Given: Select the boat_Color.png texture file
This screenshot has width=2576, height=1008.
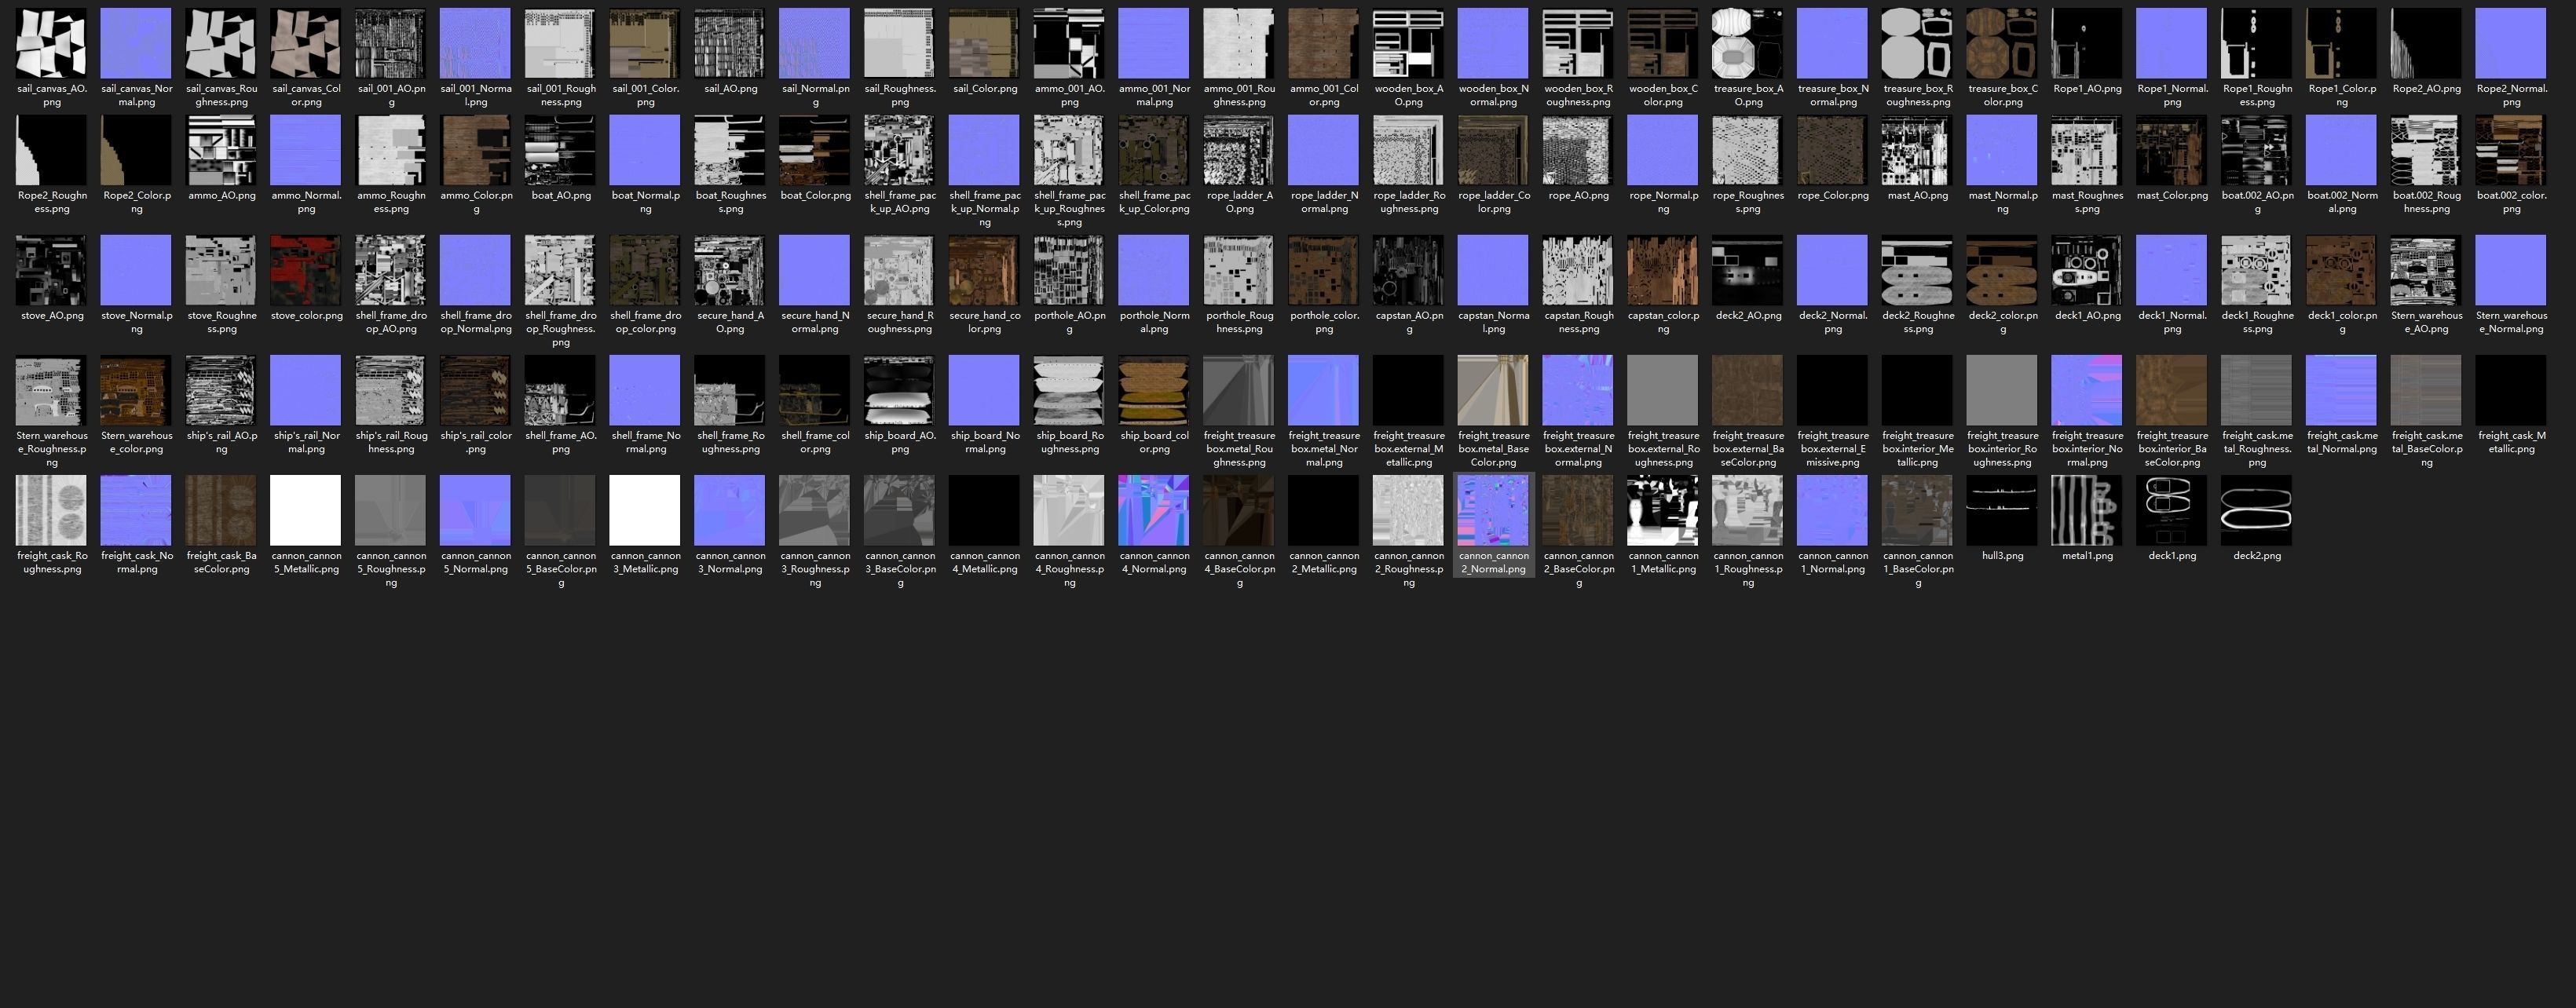Looking at the screenshot, I should coord(815,150).
